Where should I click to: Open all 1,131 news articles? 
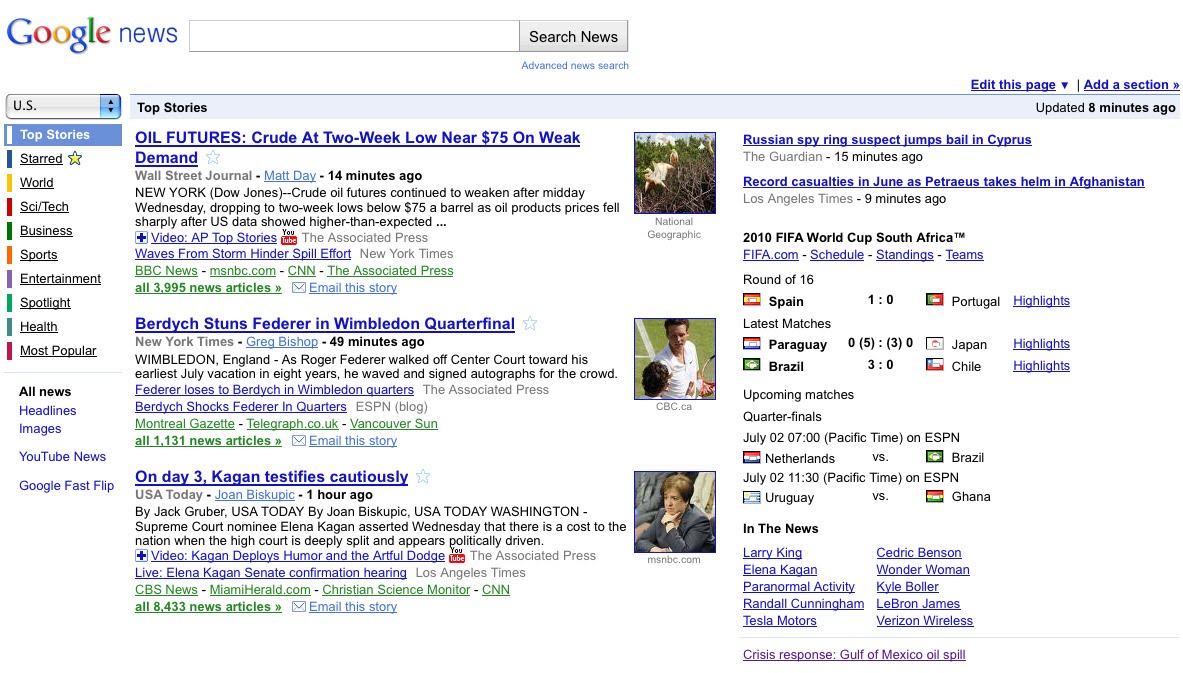(208, 441)
